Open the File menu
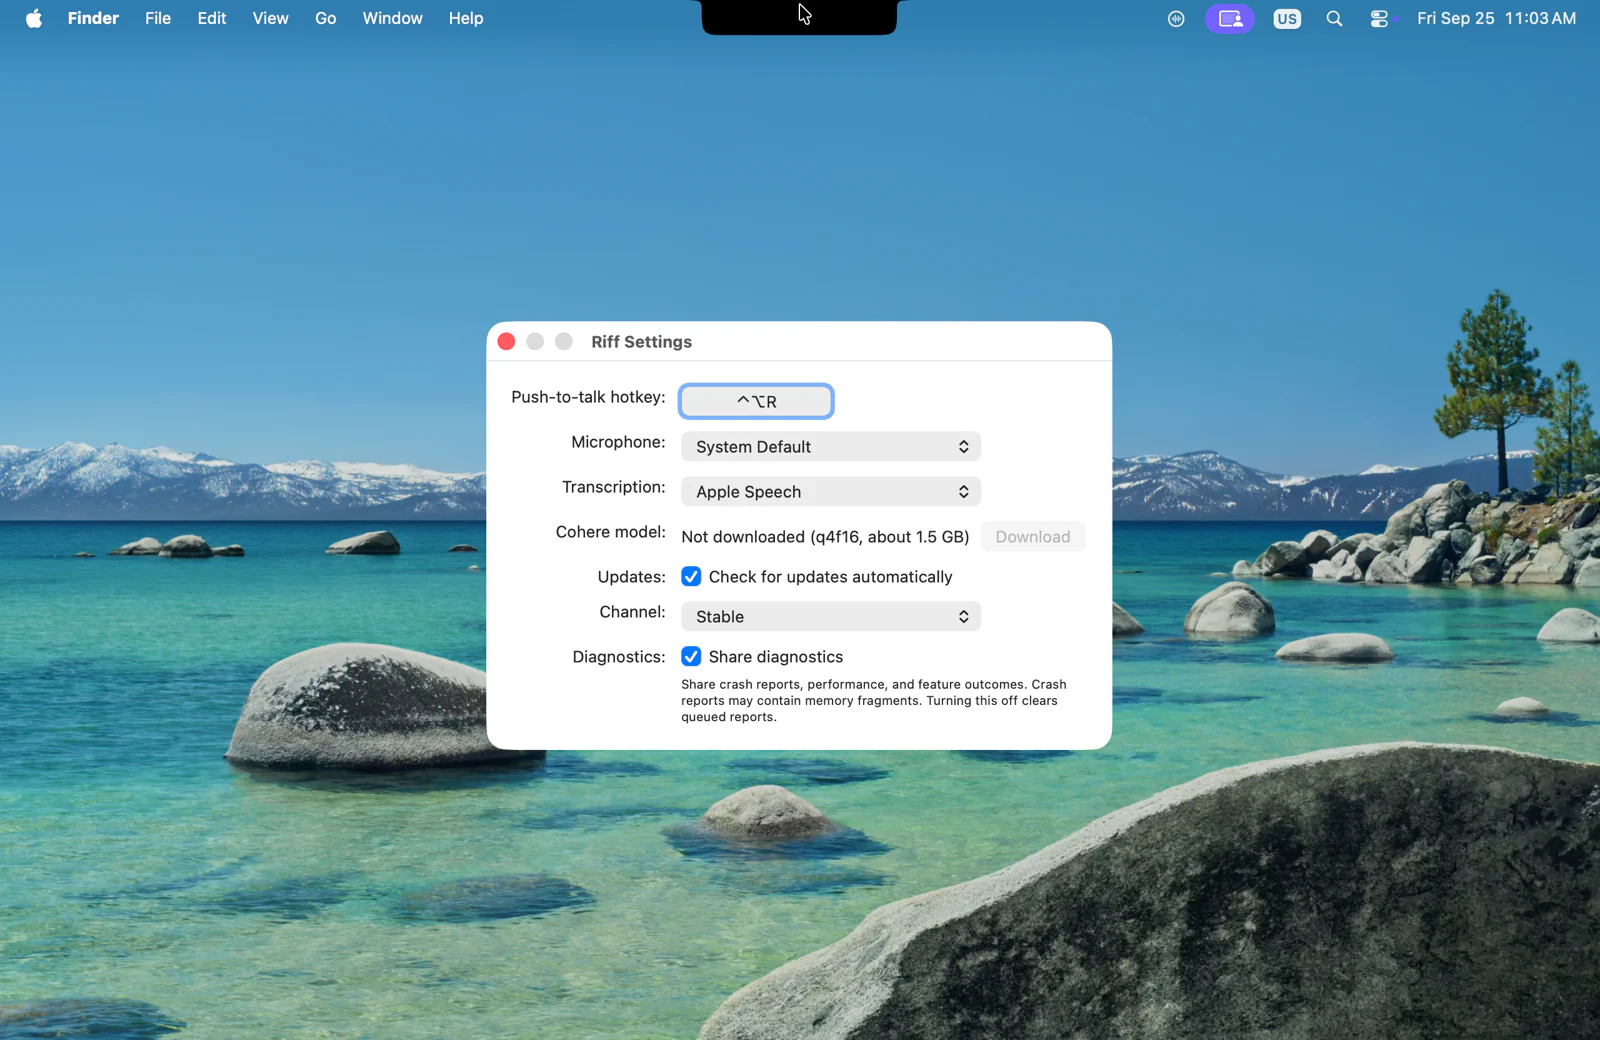 click(x=158, y=18)
